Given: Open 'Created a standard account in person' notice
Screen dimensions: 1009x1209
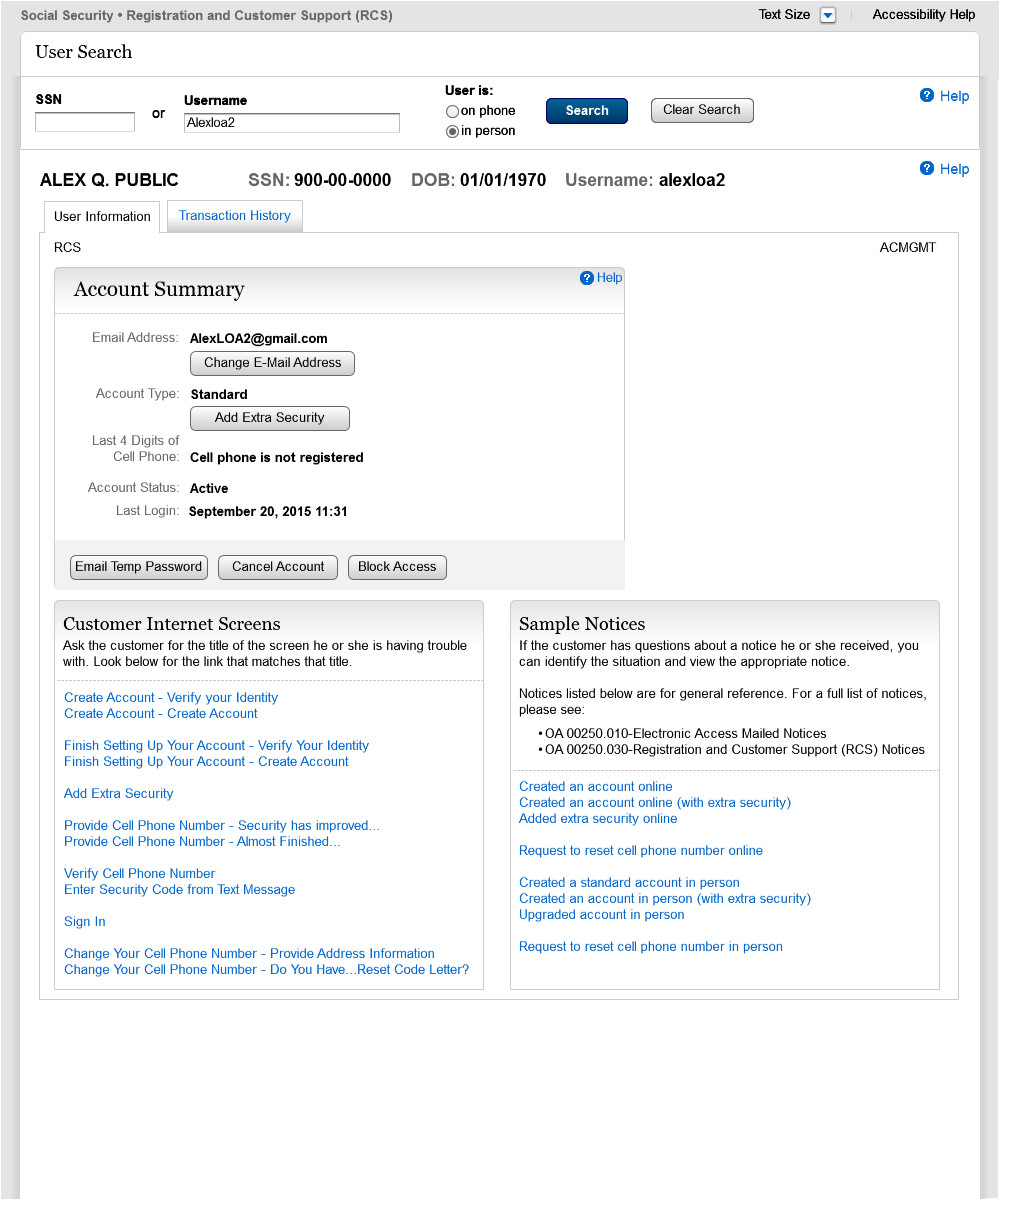Looking at the screenshot, I should point(629,883).
